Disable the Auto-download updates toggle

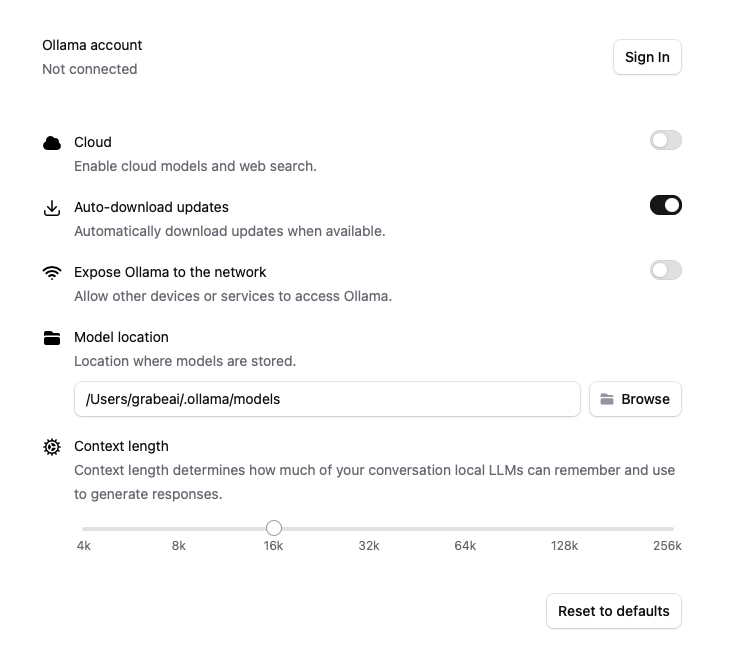pyautogui.click(x=666, y=205)
